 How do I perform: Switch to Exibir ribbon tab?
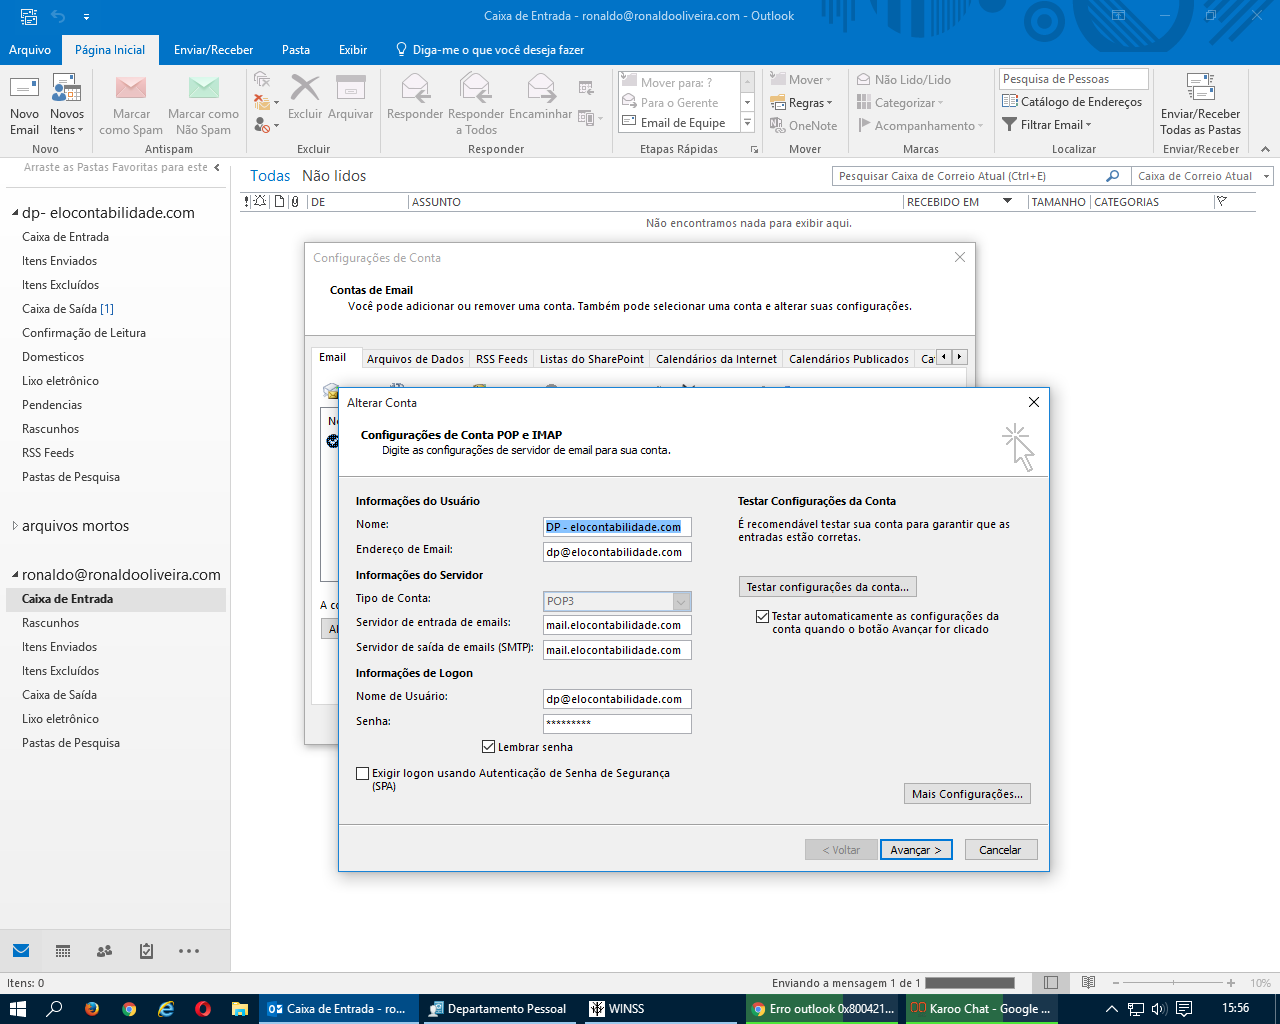[353, 49]
